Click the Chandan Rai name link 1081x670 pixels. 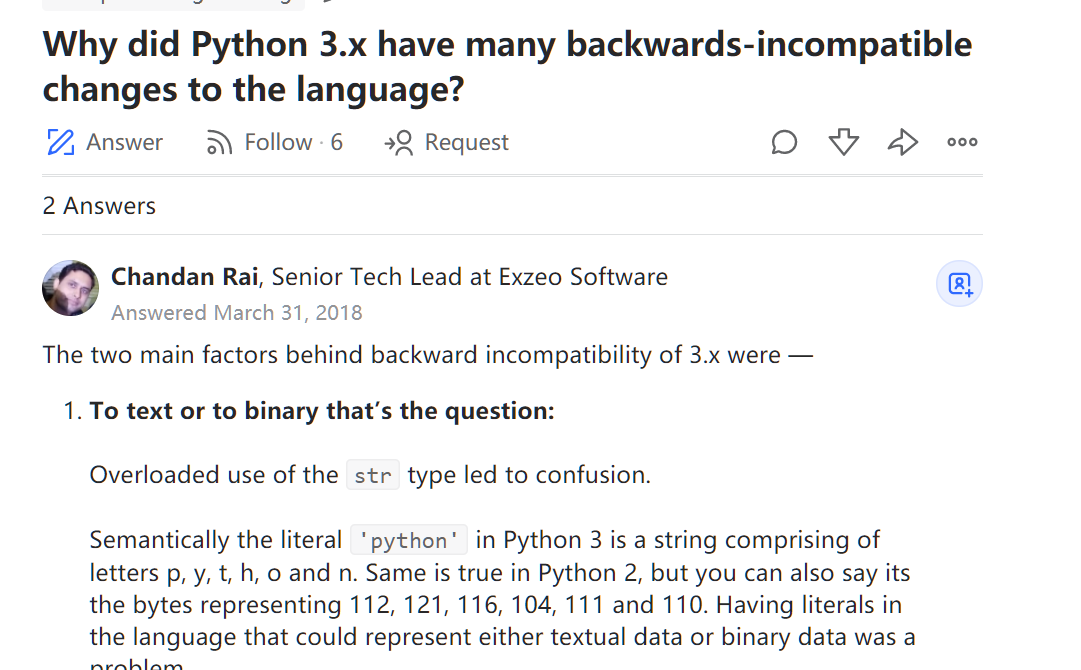(184, 276)
